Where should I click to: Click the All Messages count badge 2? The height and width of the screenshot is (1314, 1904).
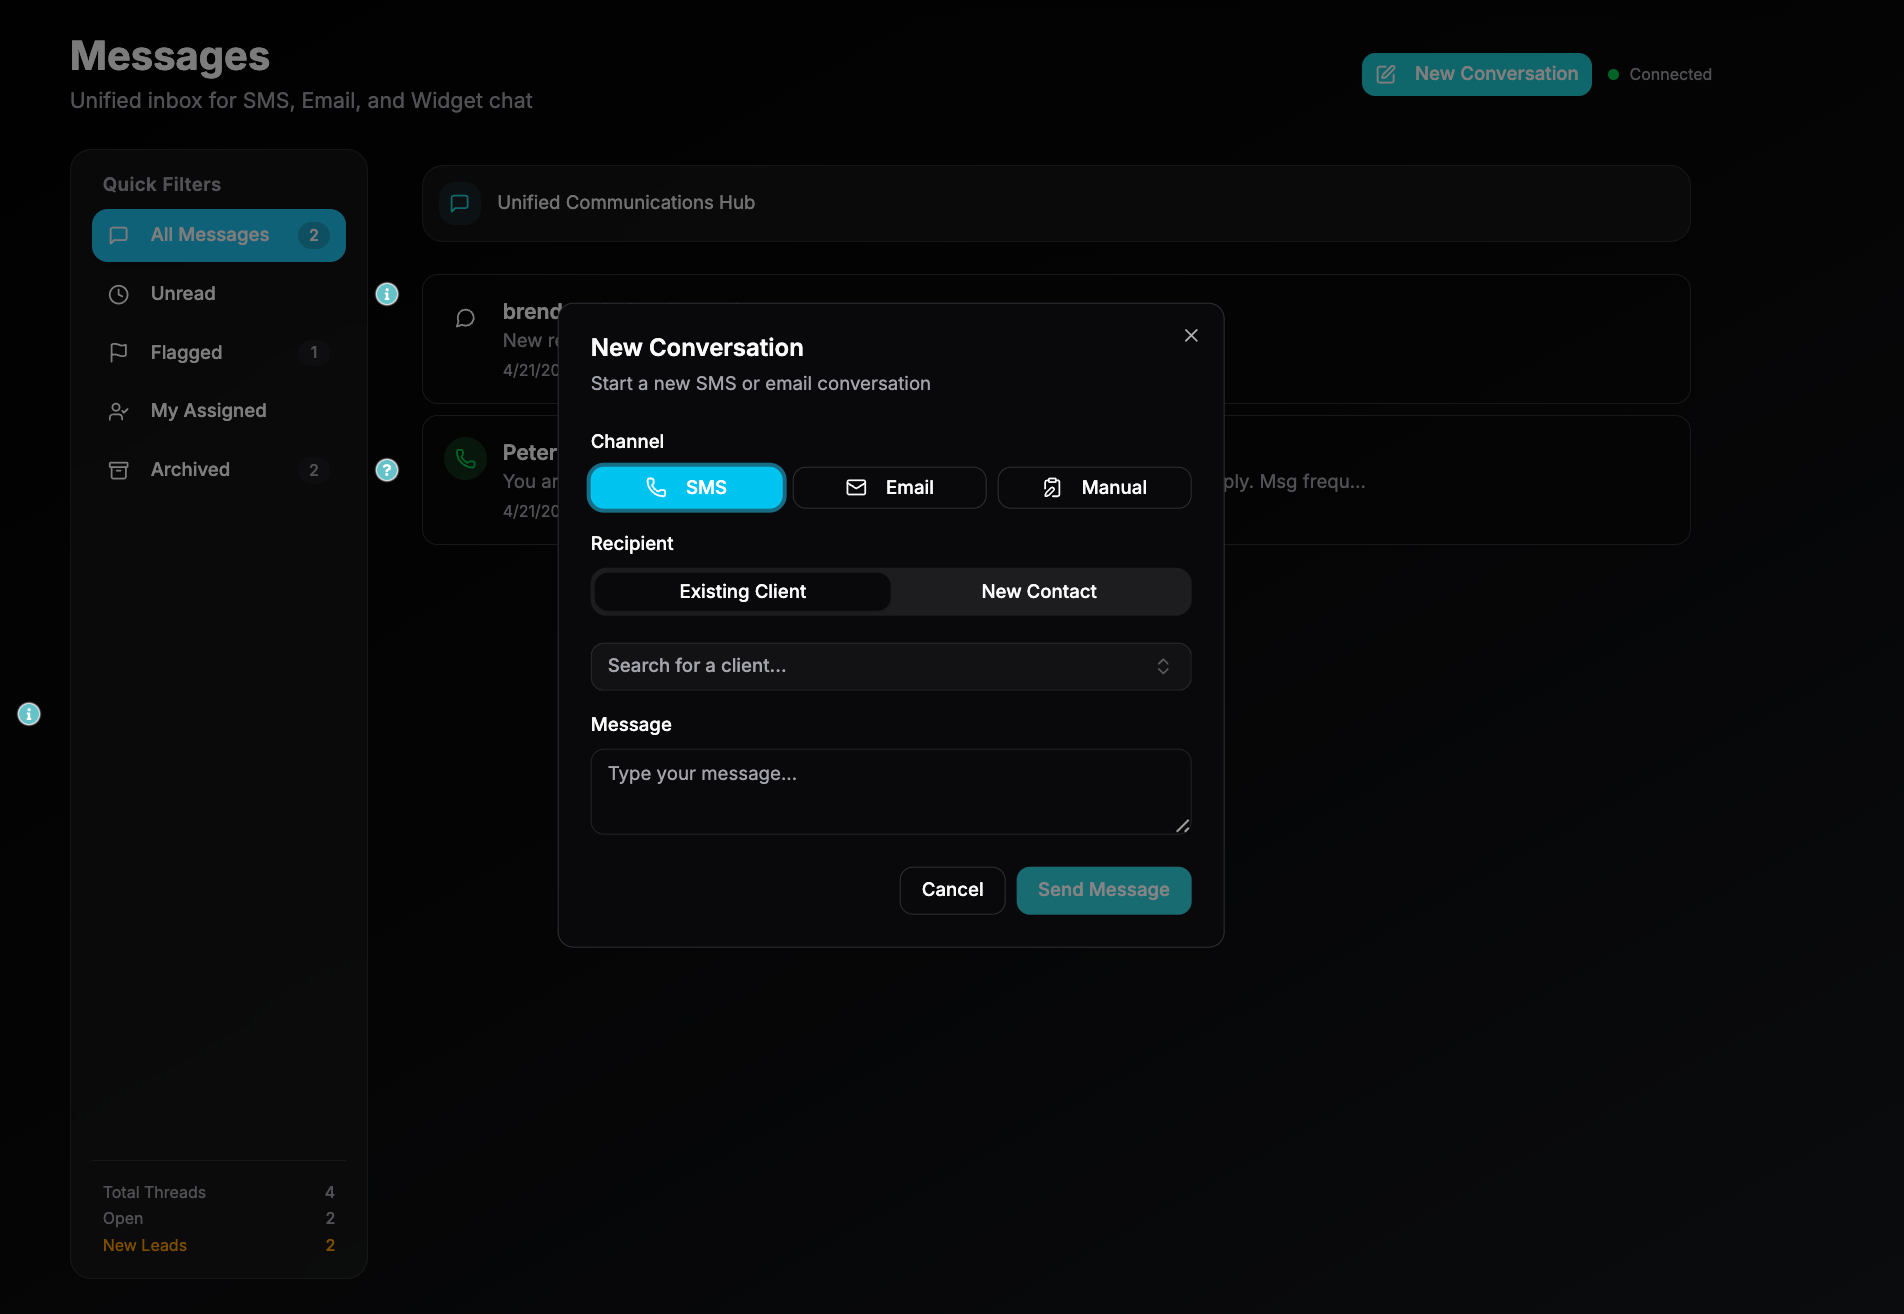tap(314, 235)
